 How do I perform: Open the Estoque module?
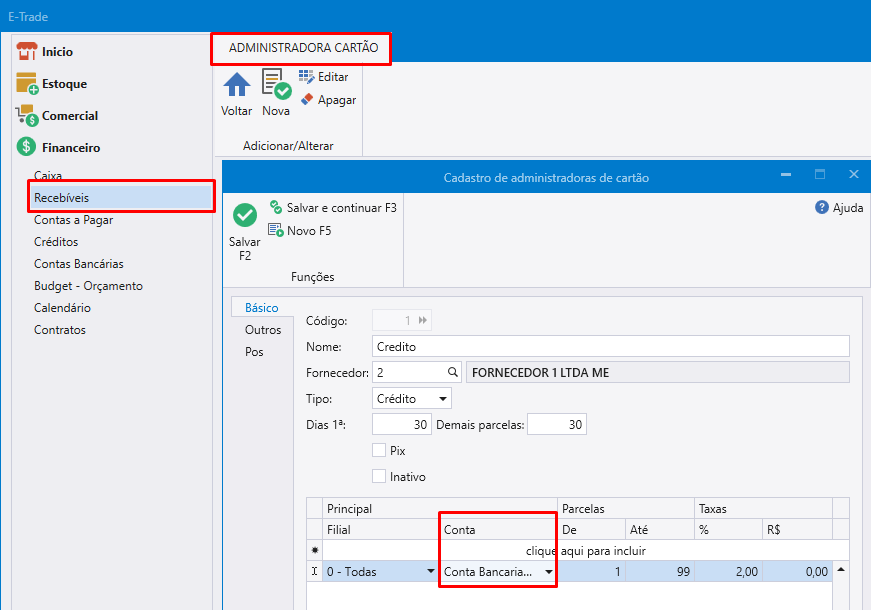(x=64, y=84)
